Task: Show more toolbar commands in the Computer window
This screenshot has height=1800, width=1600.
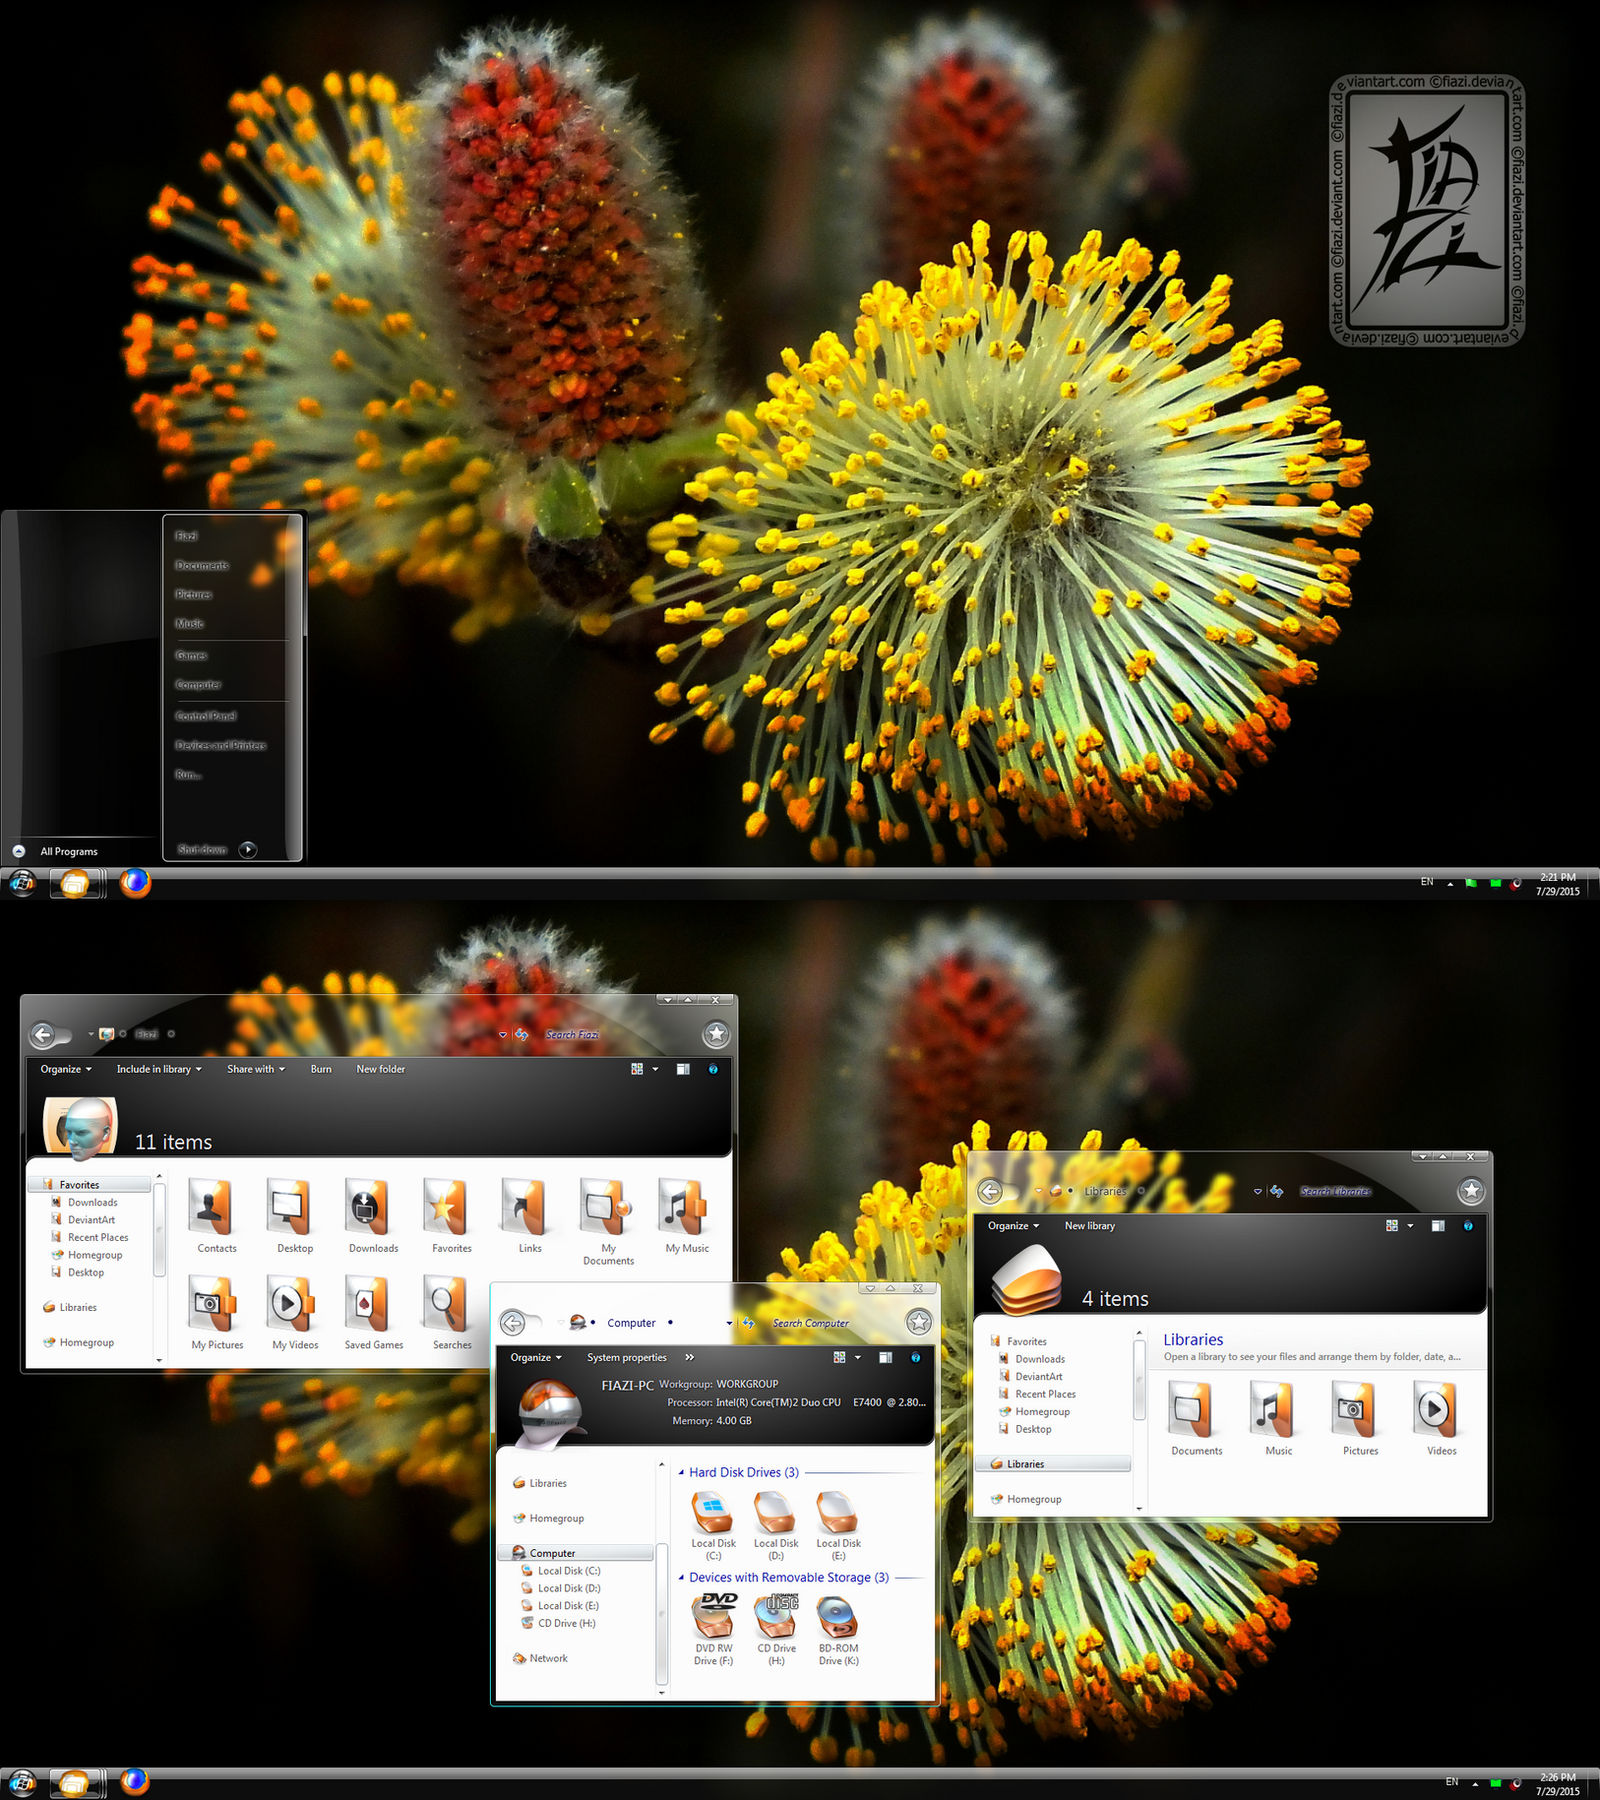Action: pos(689,1357)
